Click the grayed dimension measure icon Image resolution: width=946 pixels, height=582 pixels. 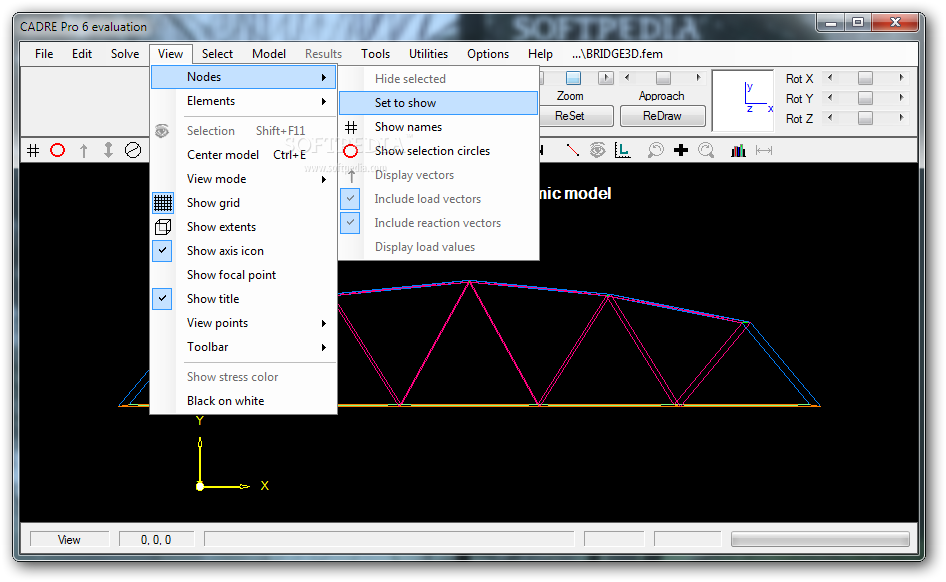(764, 150)
